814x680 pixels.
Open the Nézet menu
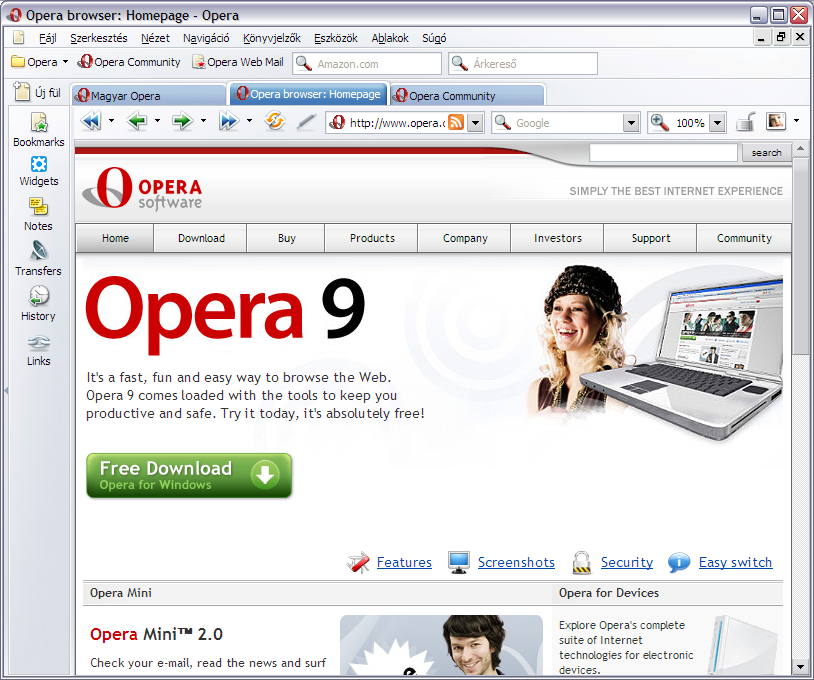point(155,38)
